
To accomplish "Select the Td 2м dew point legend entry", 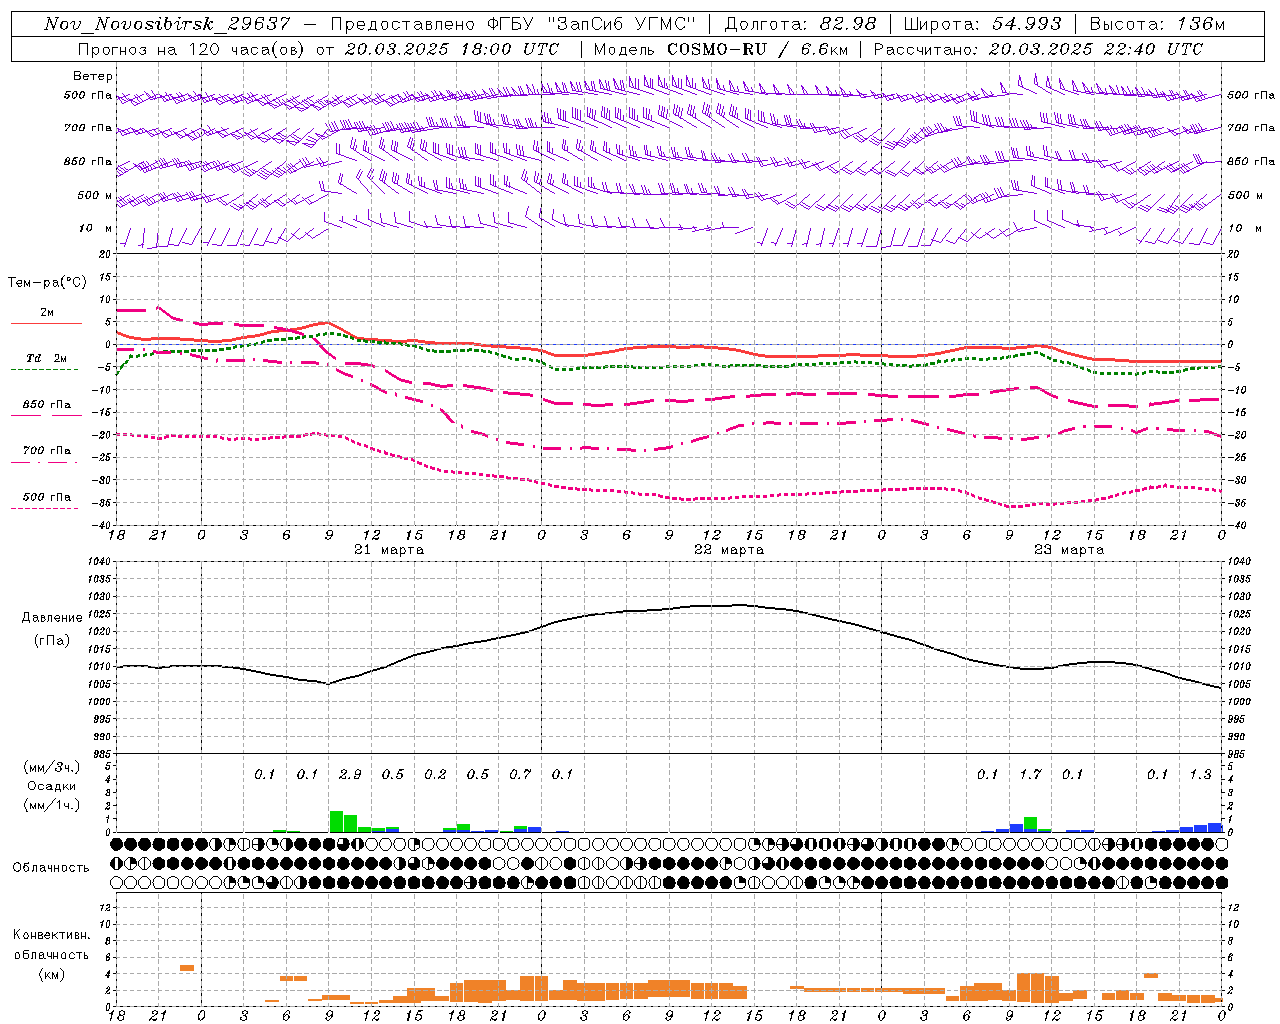I will click(47, 358).
